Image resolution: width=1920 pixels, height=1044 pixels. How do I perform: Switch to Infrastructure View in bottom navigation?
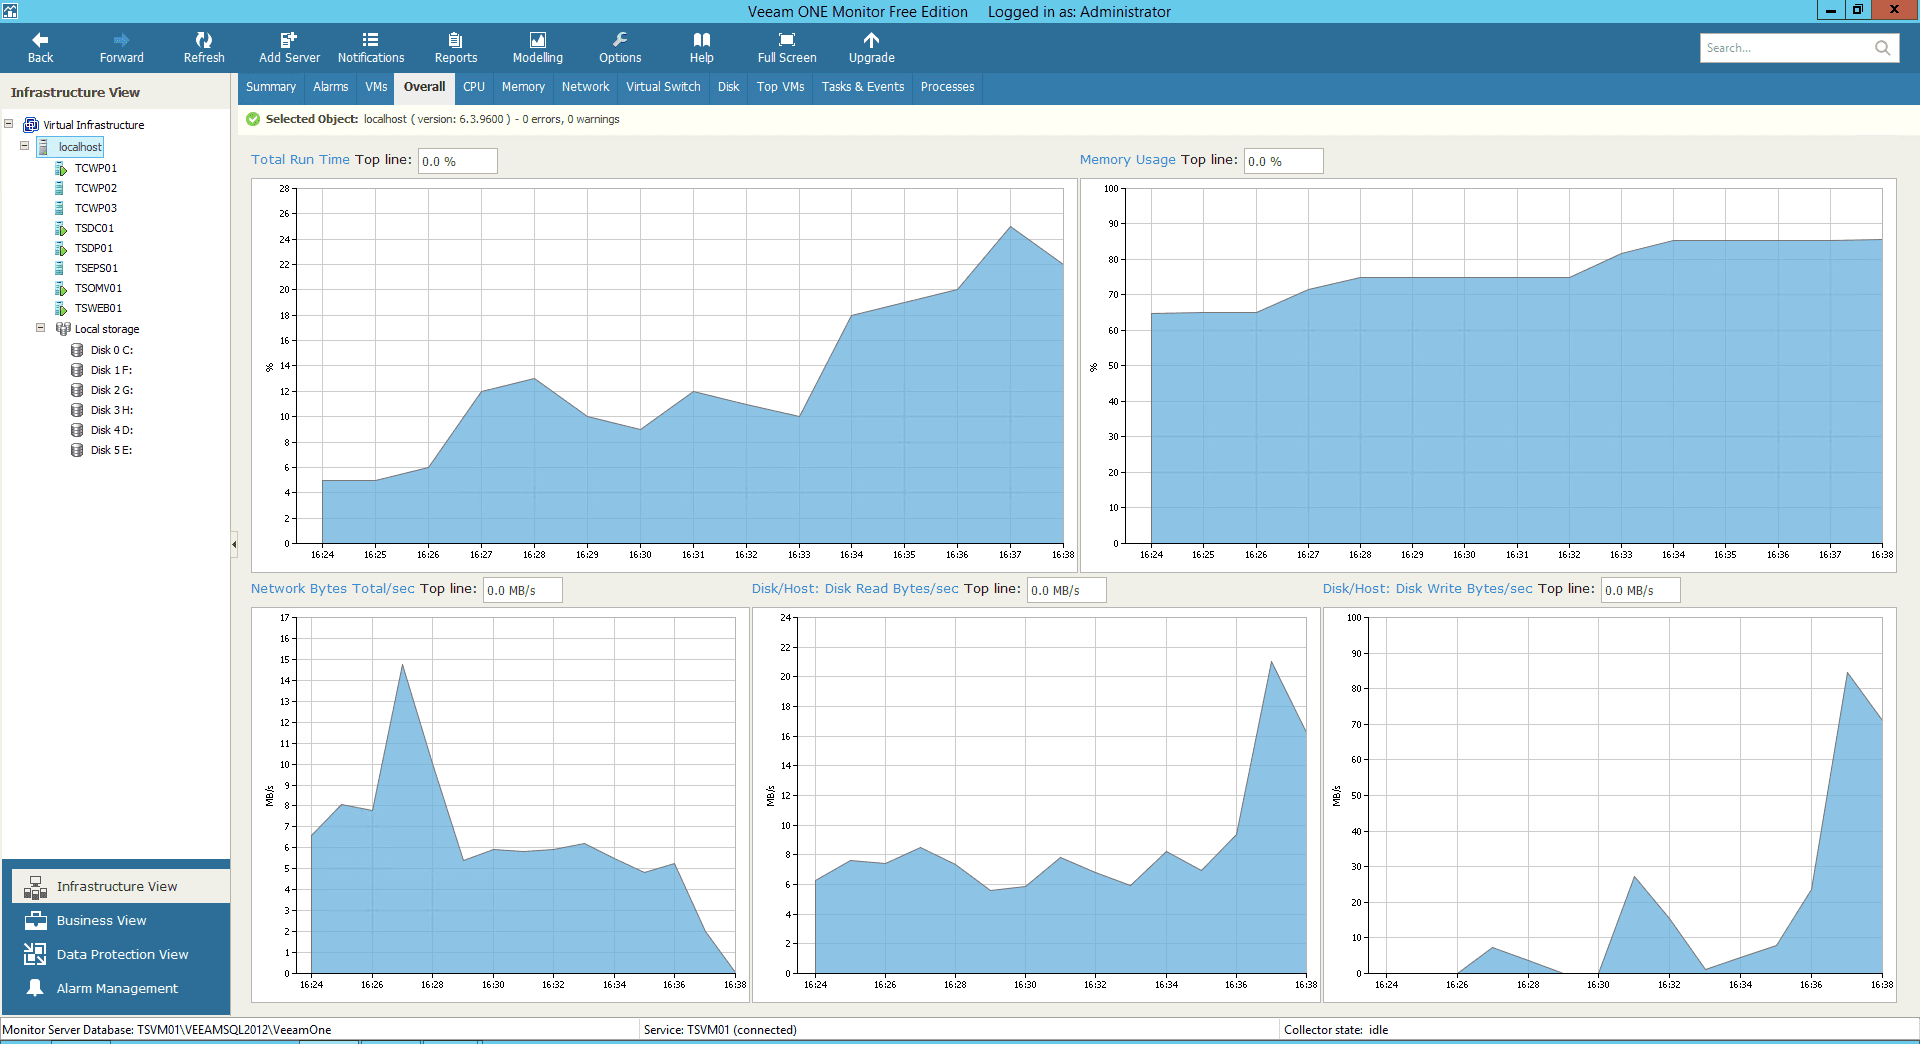121,886
